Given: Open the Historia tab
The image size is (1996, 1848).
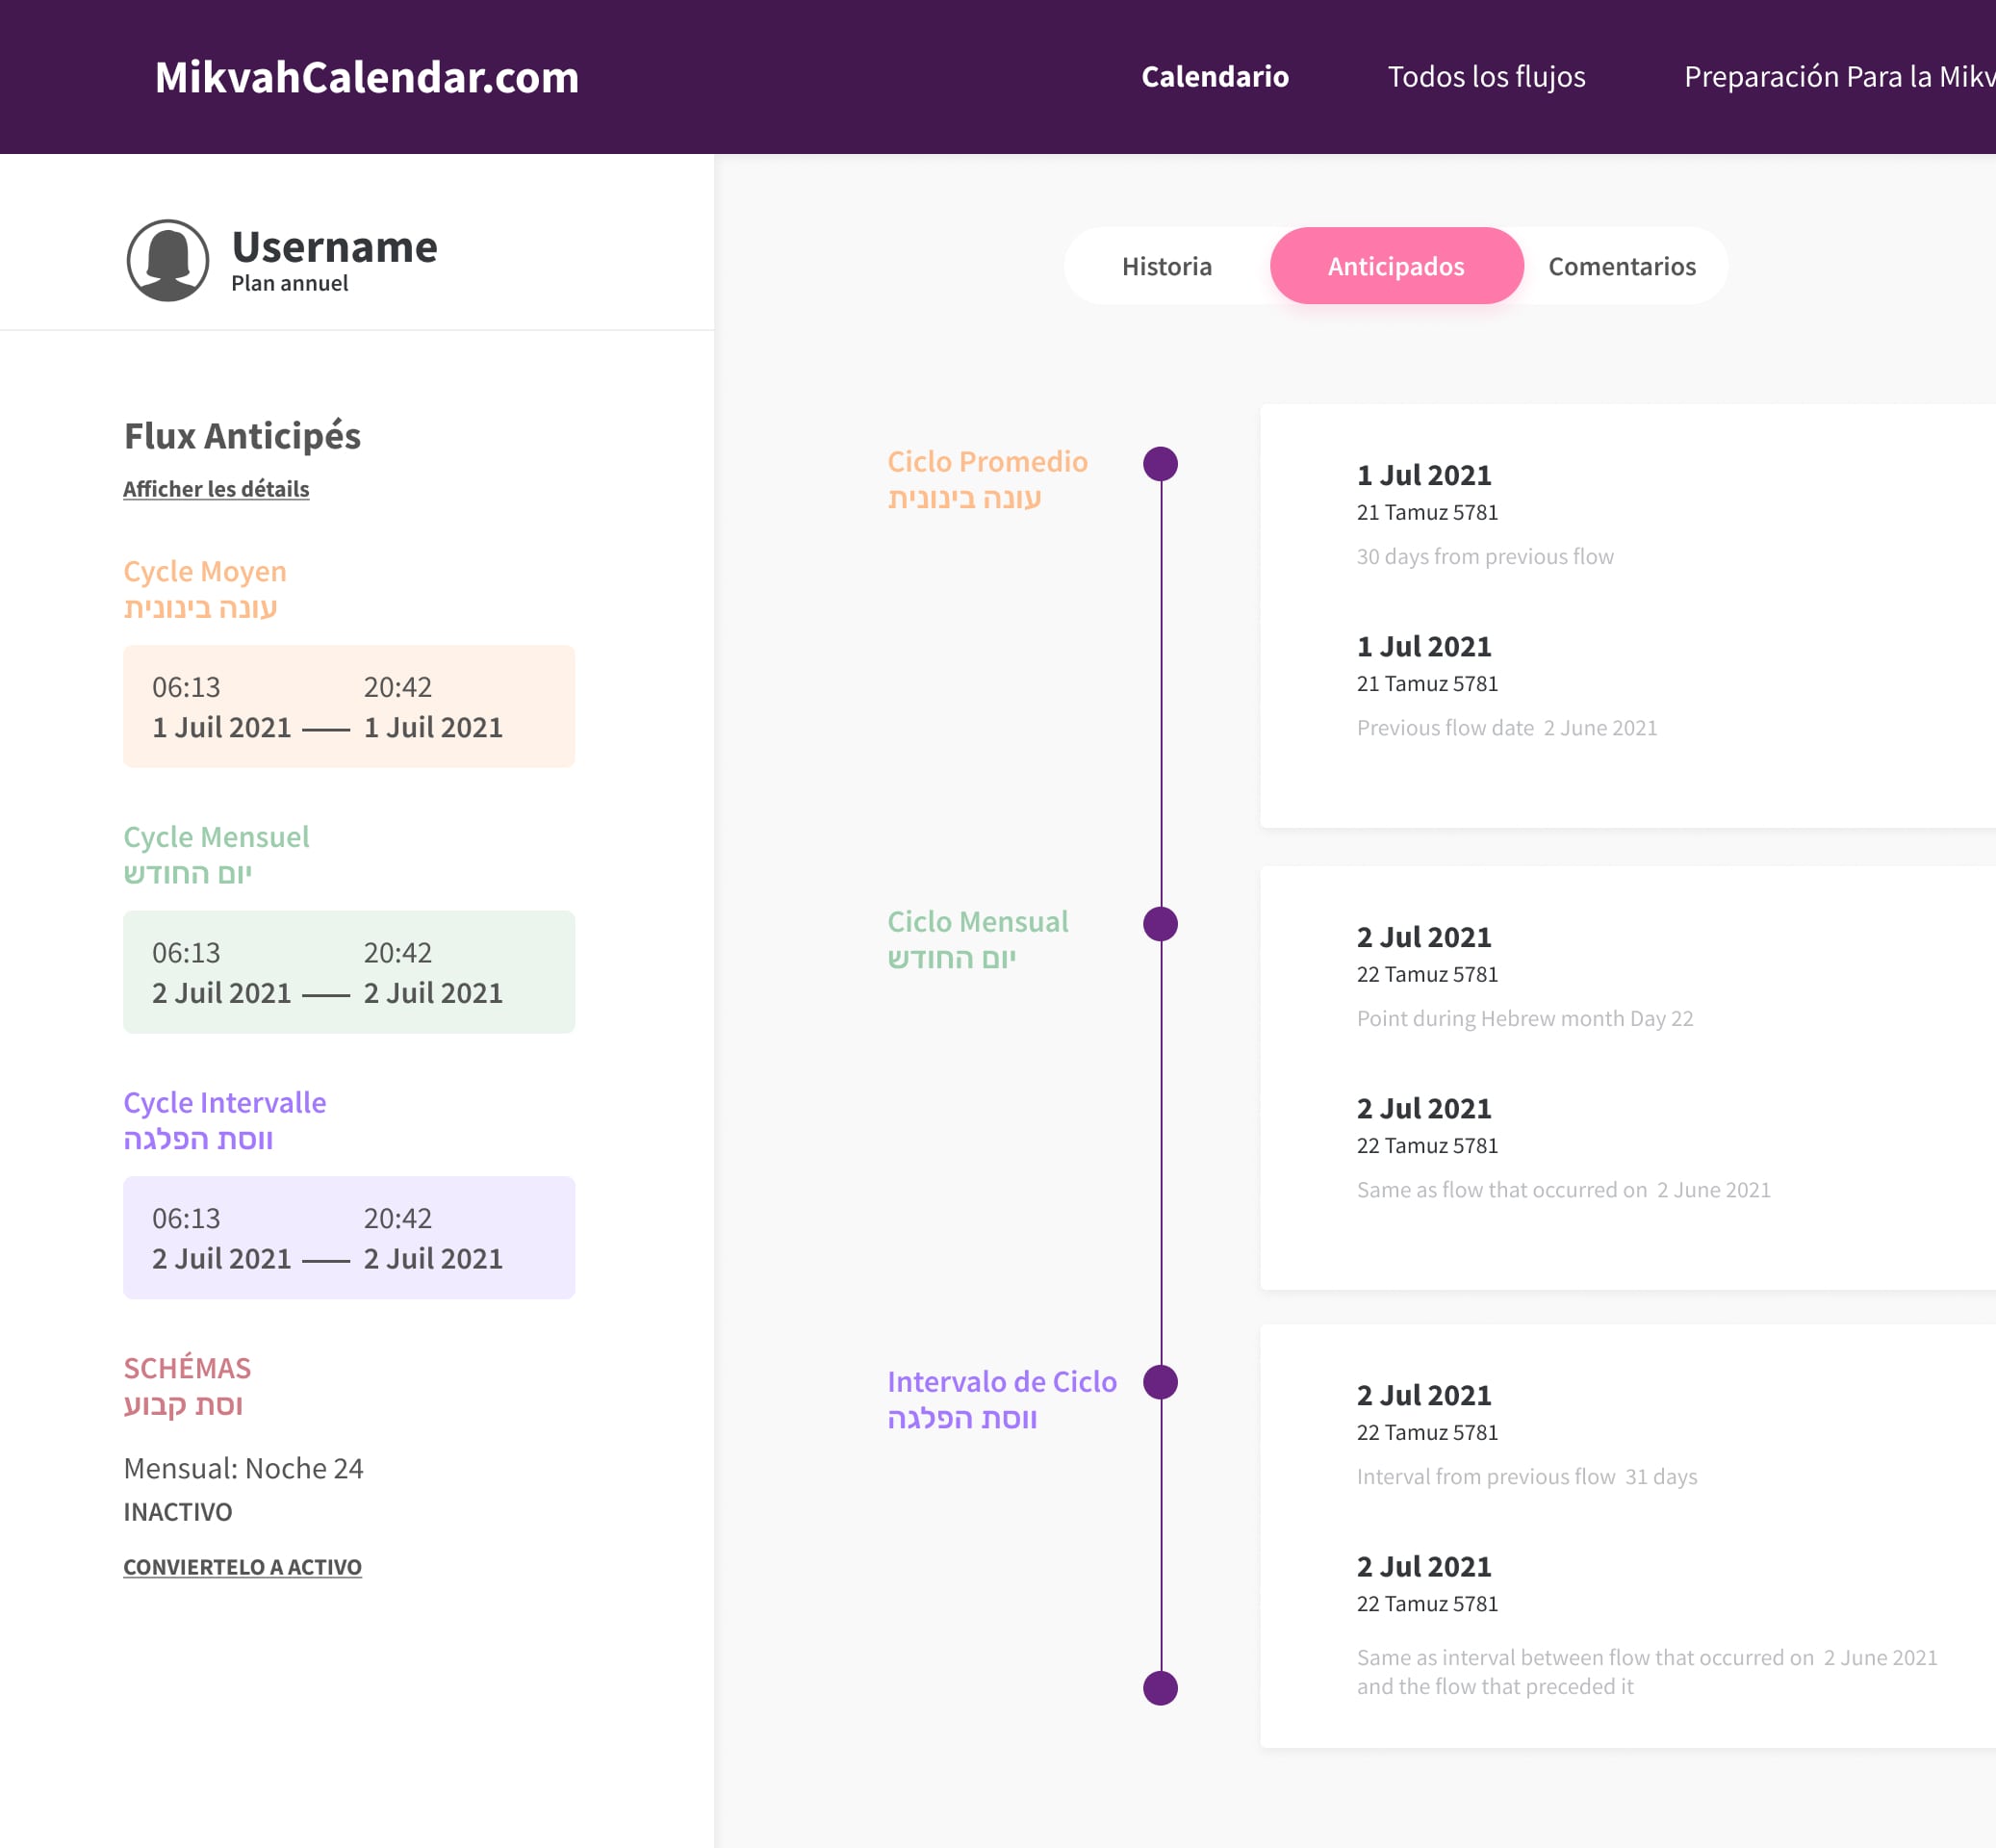Looking at the screenshot, I should tap(1166, 266).
